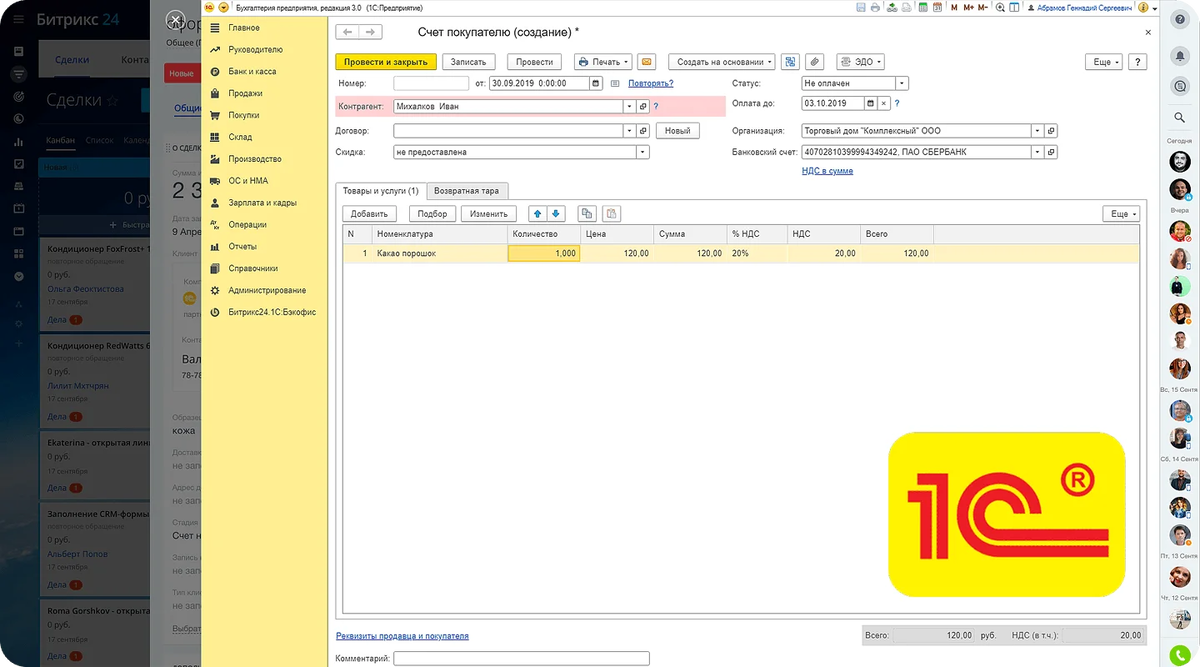
Task: Click the copy row icon in the table toolbar
Action: (587, 214)
